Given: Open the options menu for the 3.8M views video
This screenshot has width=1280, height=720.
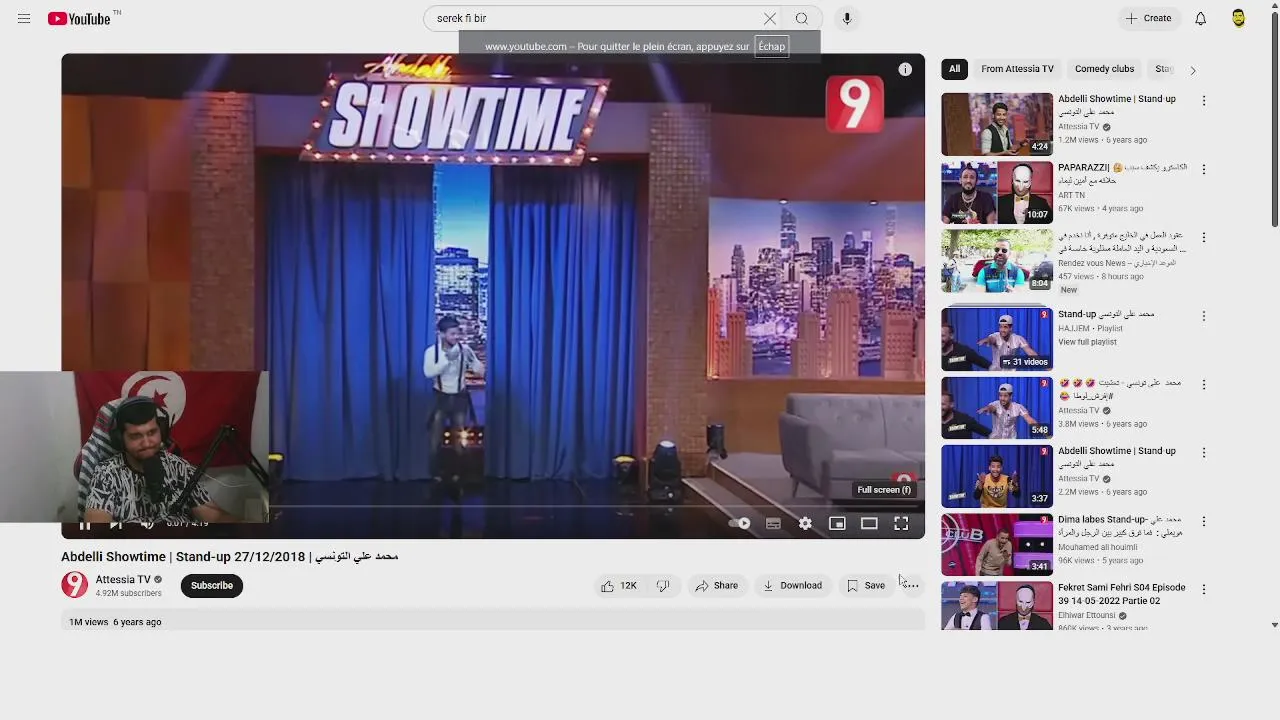Looking at the screenshot, I should coord(1204,385).
